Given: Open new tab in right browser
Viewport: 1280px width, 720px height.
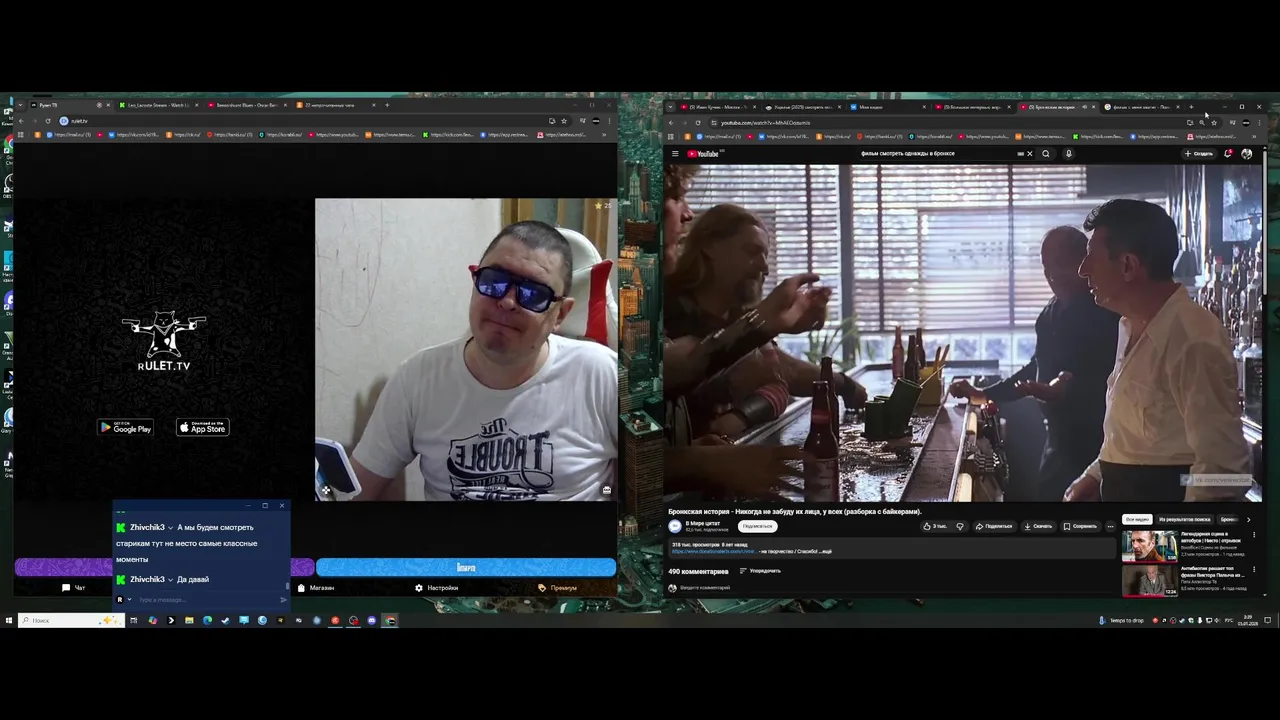Looking at the screenshot, I should (1191, 107).
